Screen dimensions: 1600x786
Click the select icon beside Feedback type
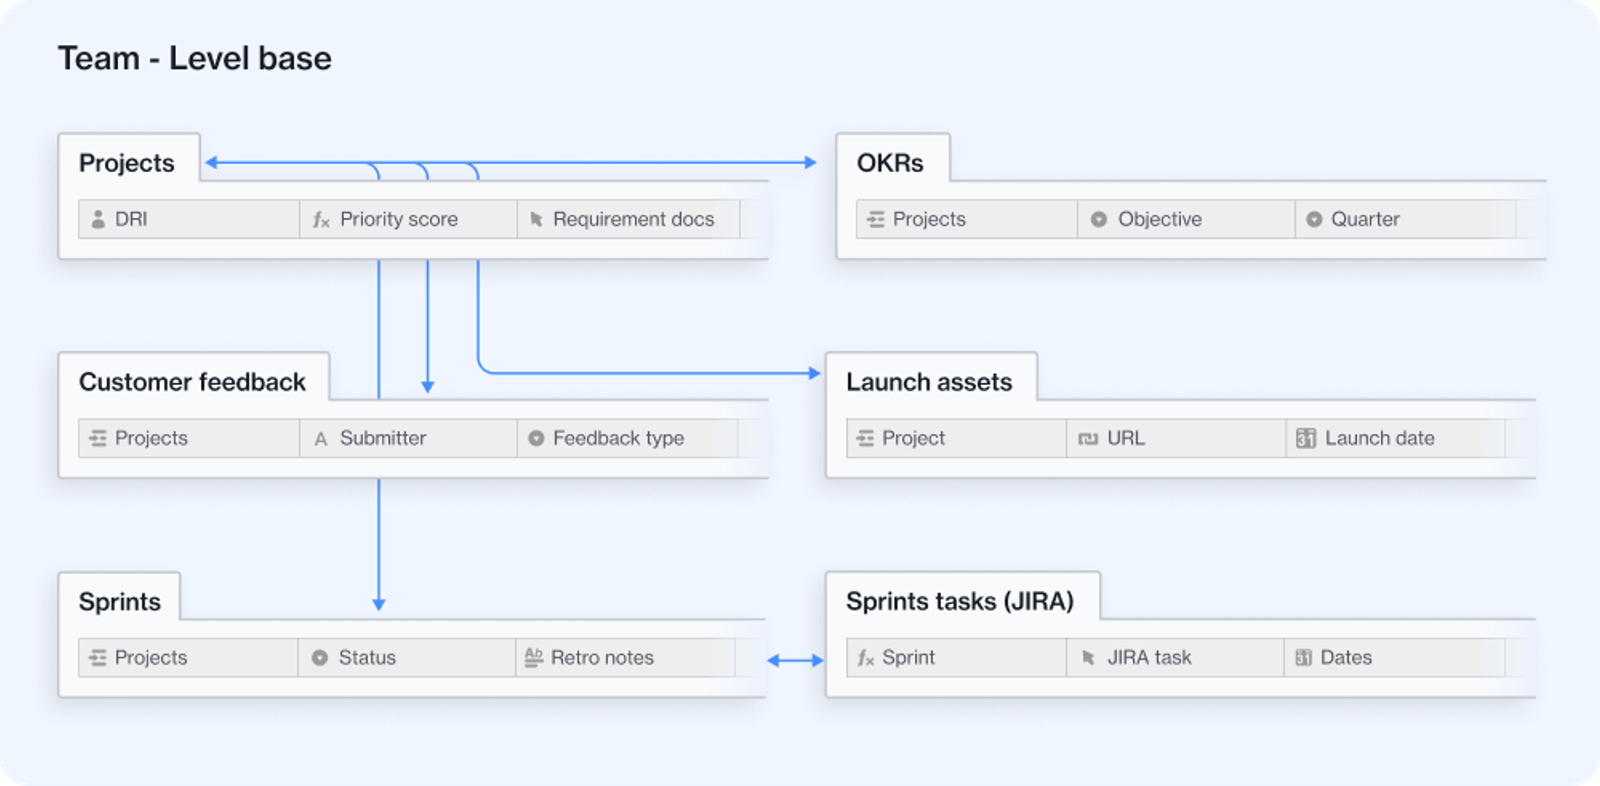click(536, 438)
